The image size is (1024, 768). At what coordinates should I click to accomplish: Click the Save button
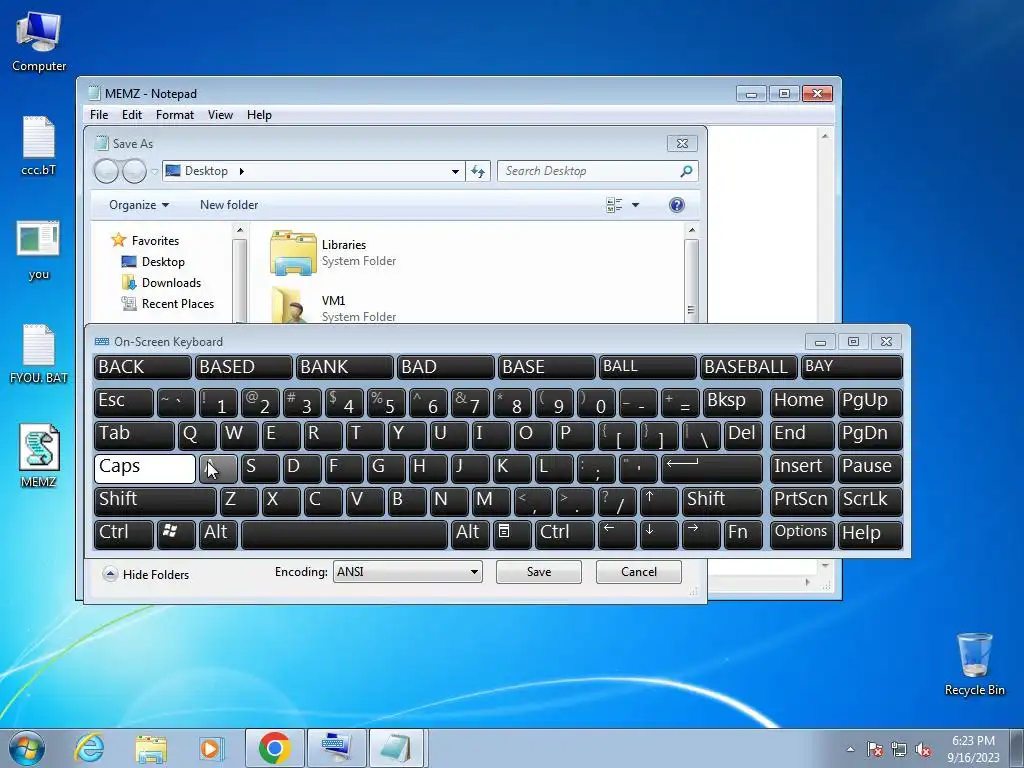539,572
